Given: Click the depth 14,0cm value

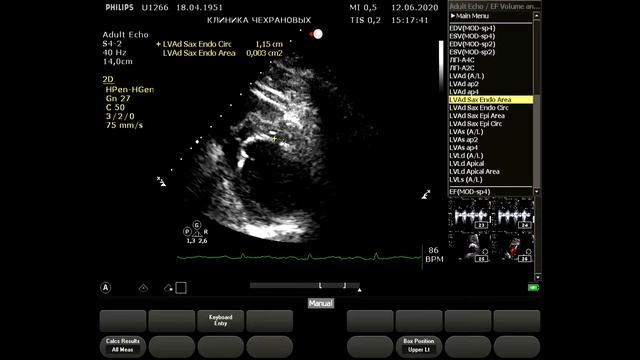Looking at the screenshot, I should point(118,62).
